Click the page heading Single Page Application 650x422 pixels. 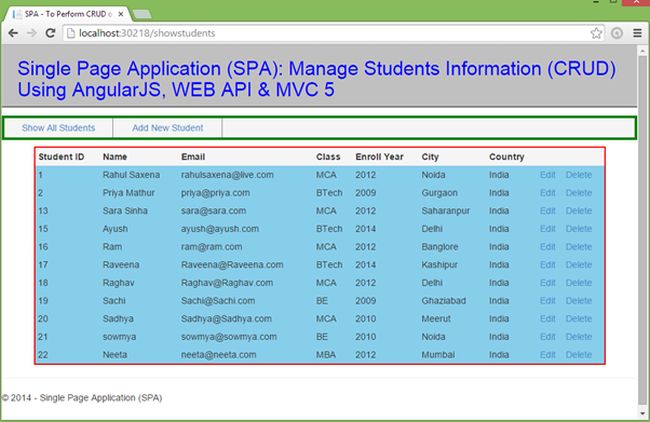(316, 79)
